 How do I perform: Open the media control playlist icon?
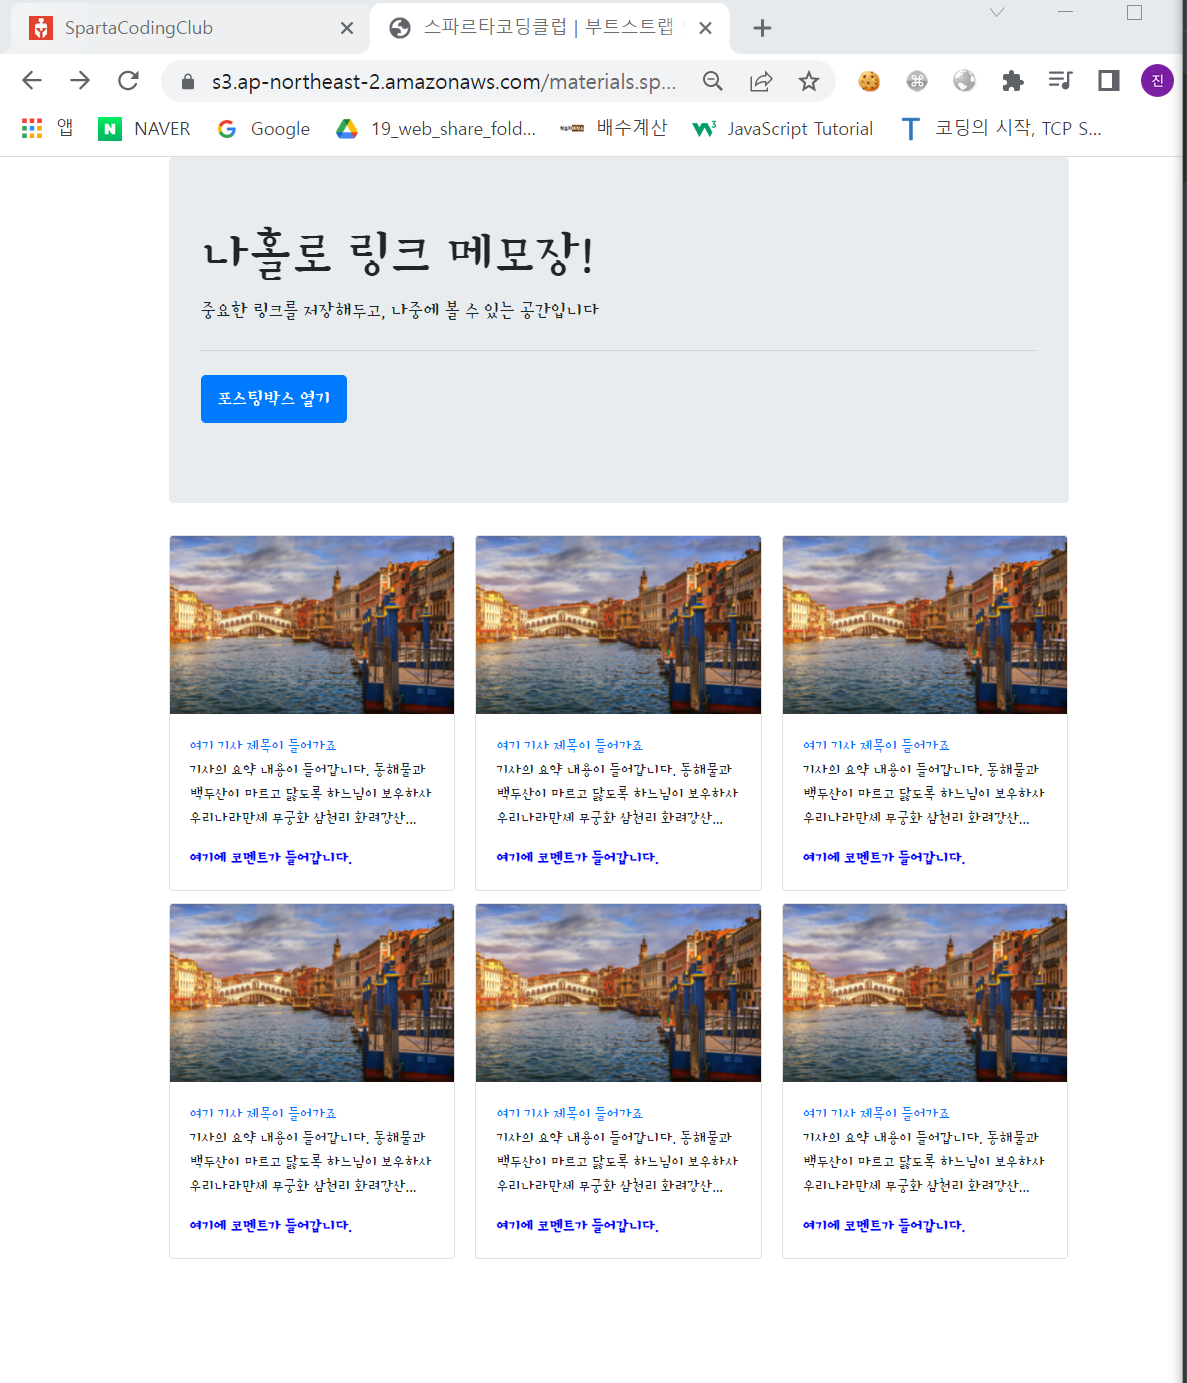1061,81
